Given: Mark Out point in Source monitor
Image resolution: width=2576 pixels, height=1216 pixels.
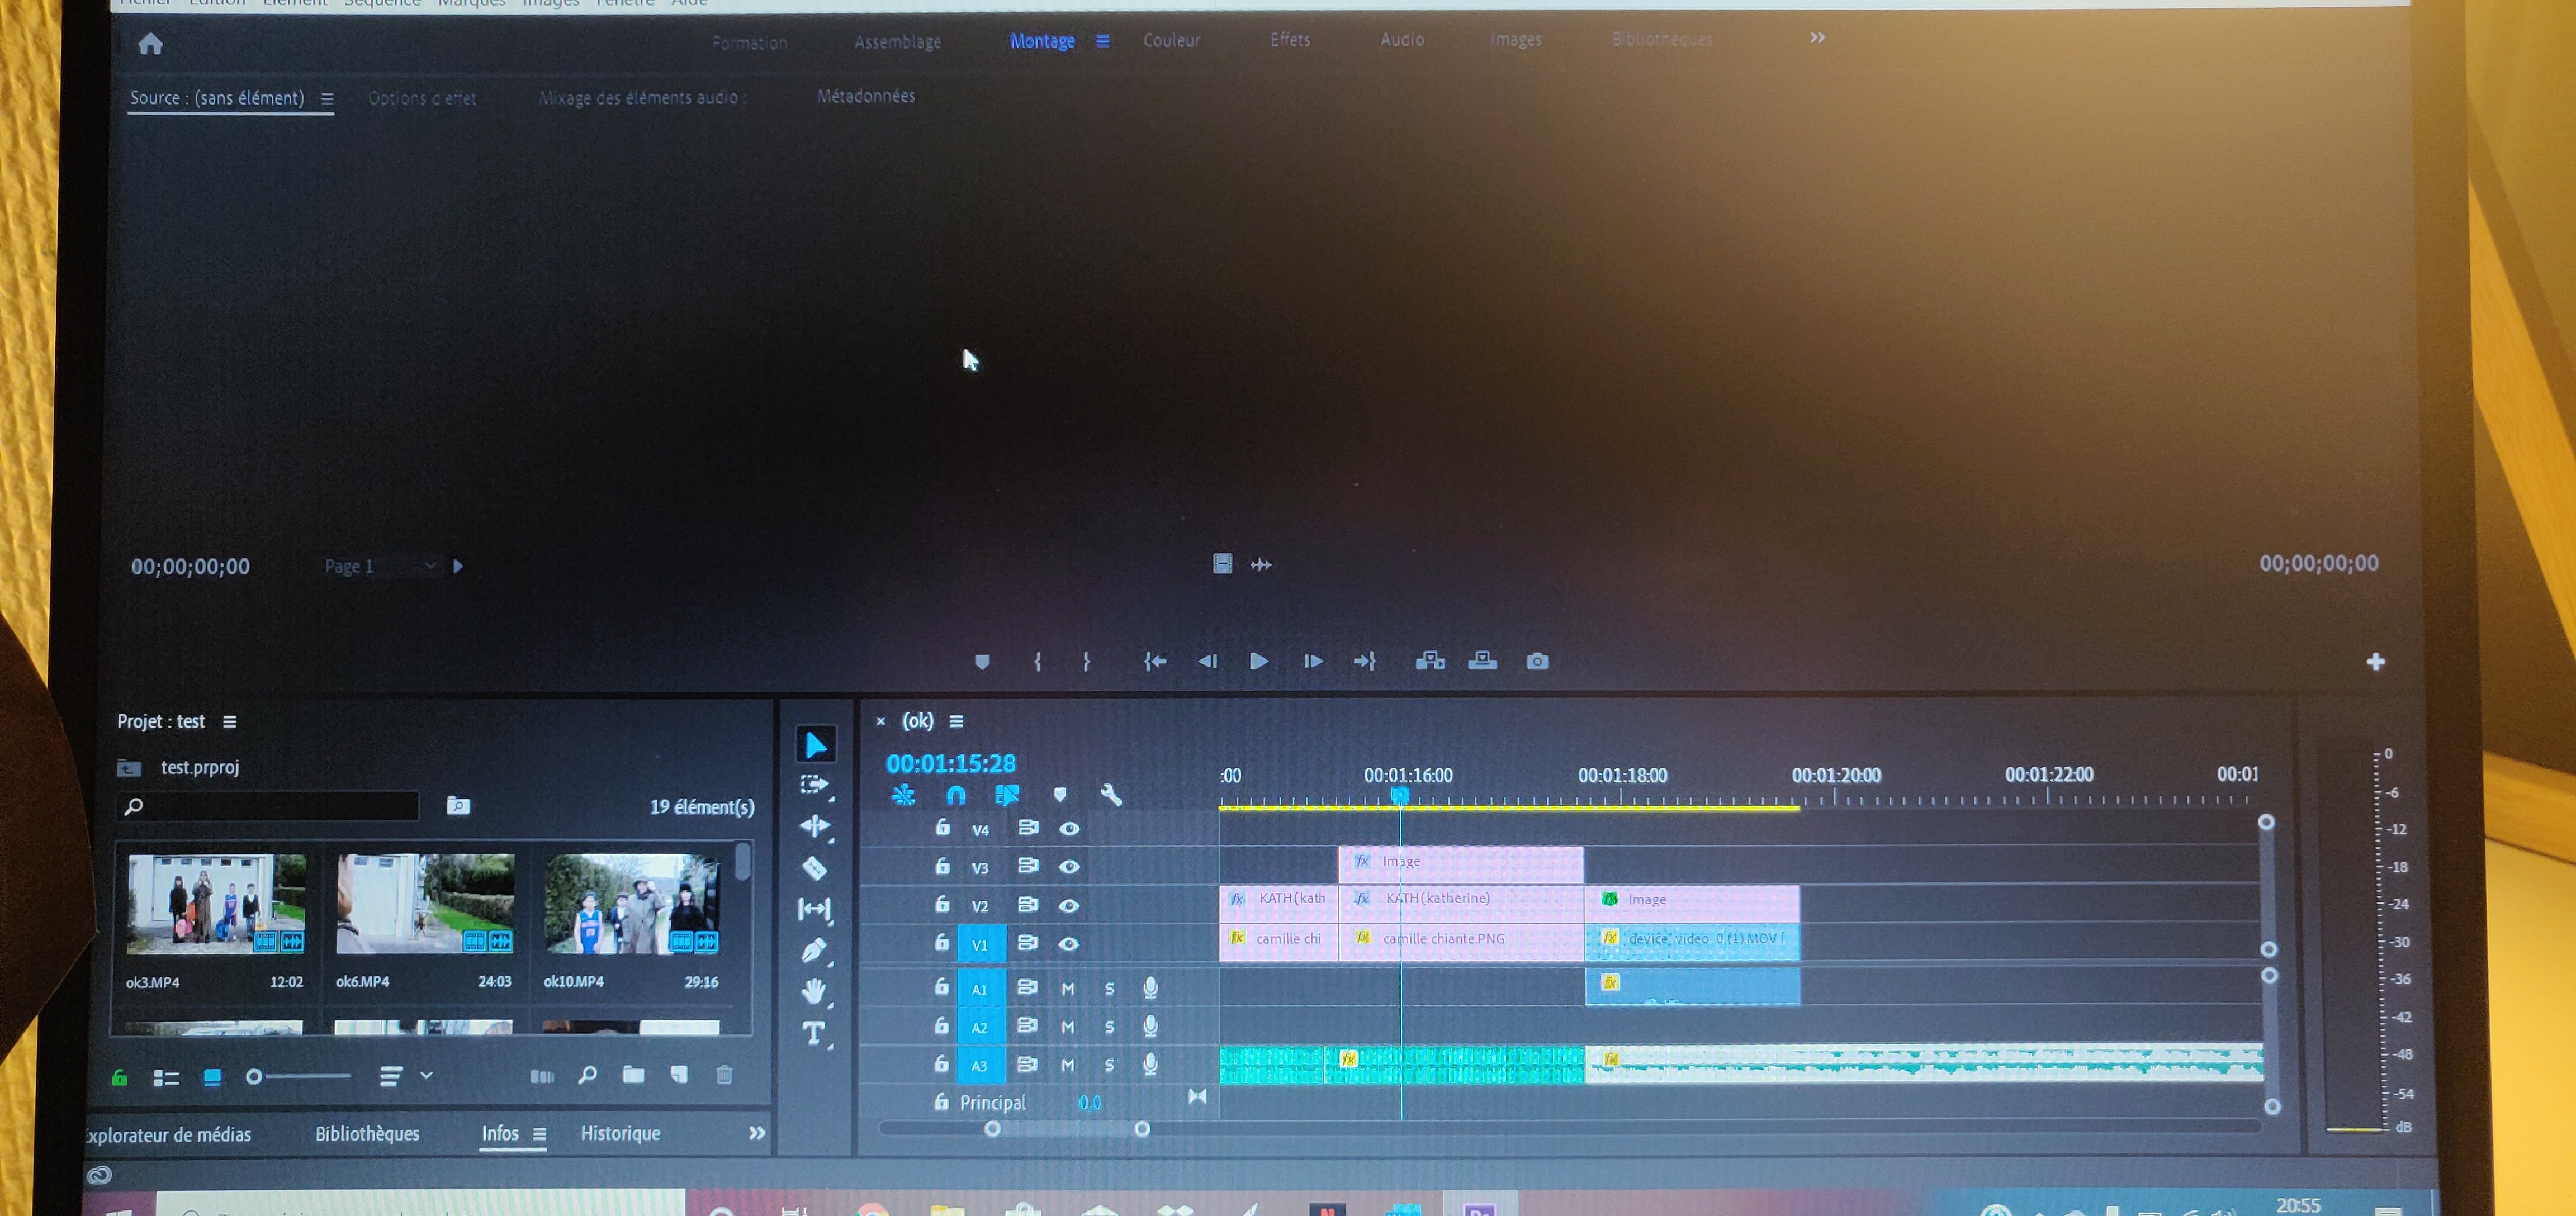Looking at the screenshot, I should pyautogui.click(x=1086, y=662).
